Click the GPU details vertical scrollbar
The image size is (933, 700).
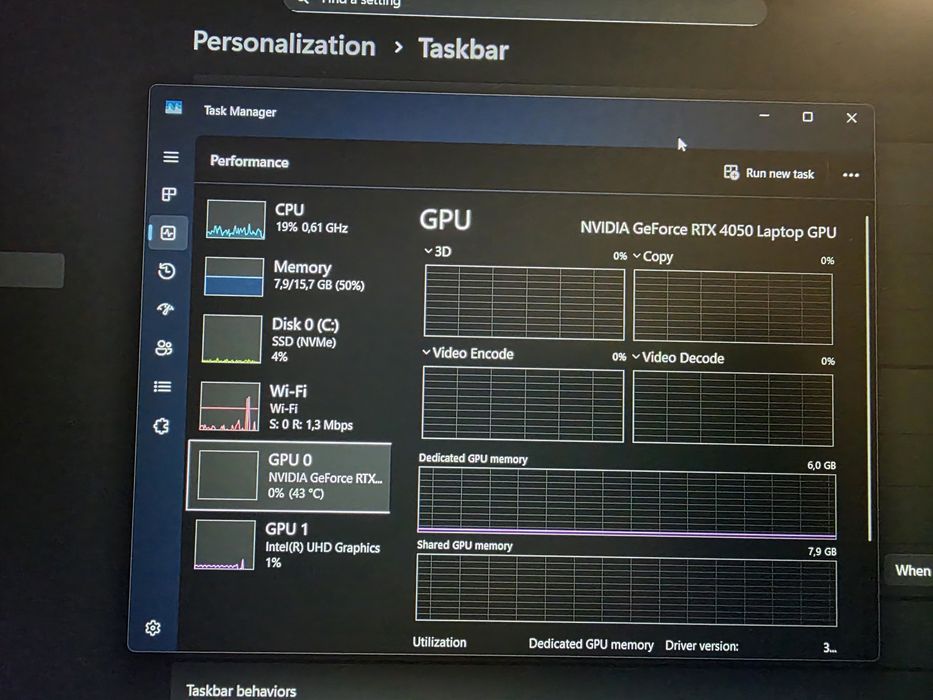(x=868, y=379)
